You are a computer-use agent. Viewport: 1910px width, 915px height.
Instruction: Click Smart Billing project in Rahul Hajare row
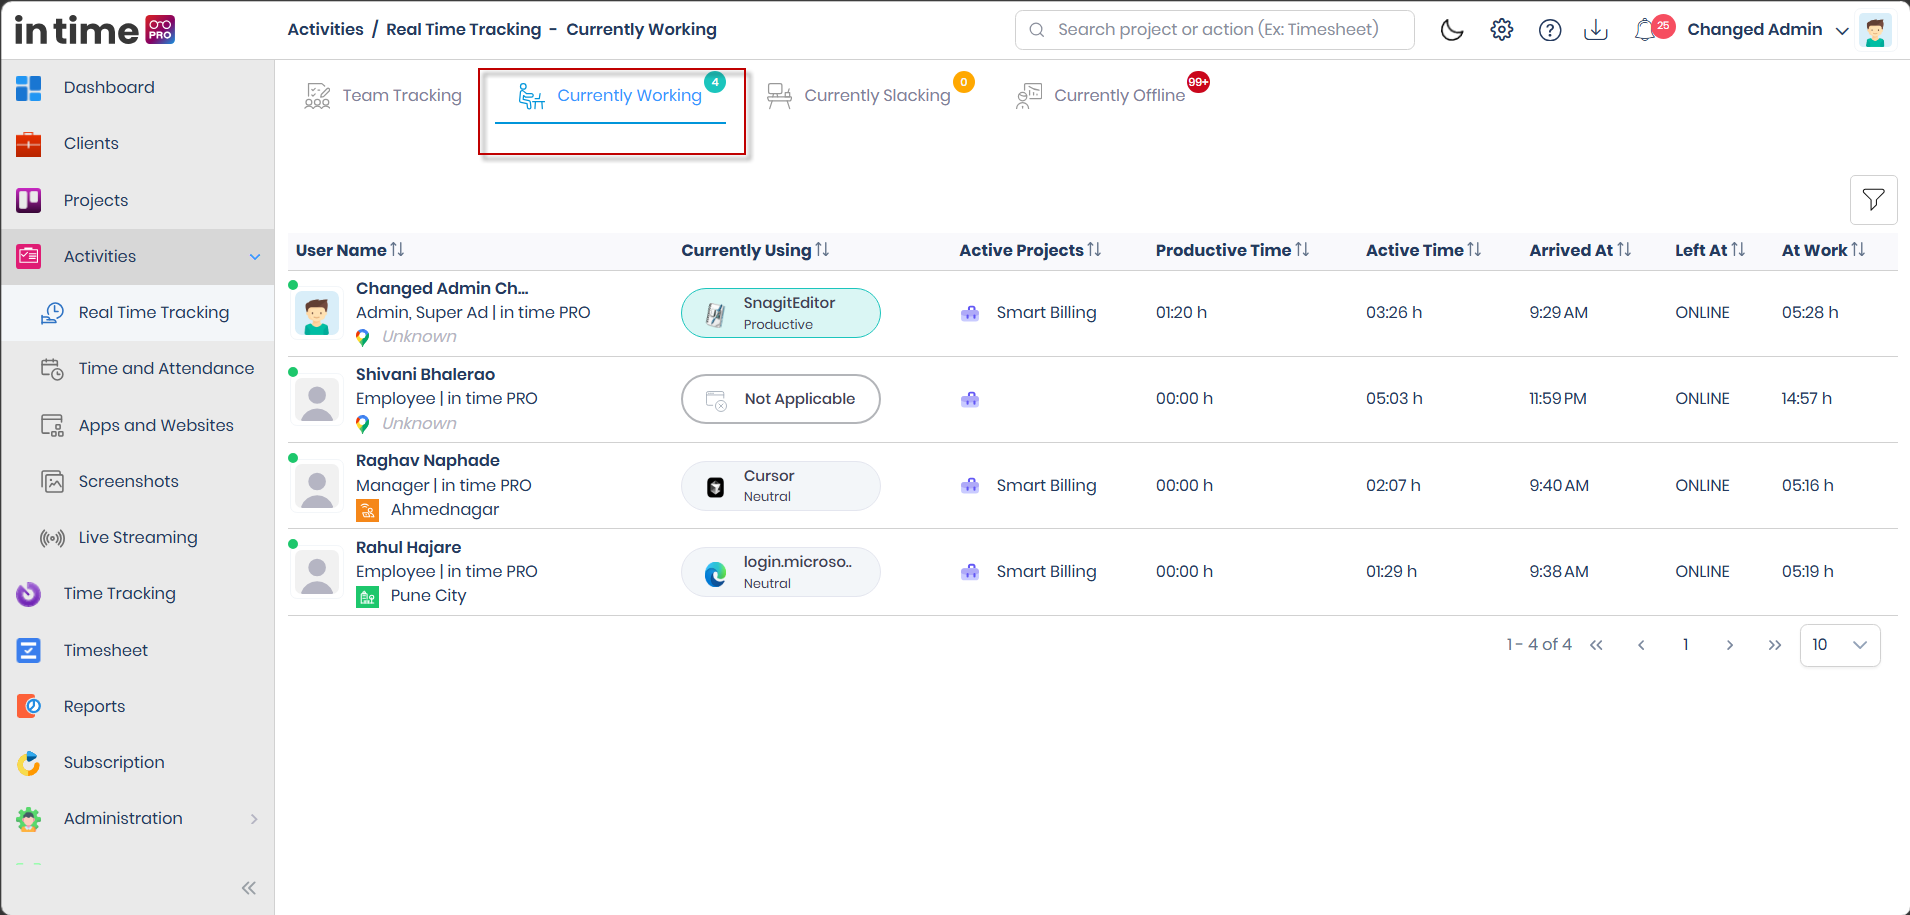click(1046, 572)
